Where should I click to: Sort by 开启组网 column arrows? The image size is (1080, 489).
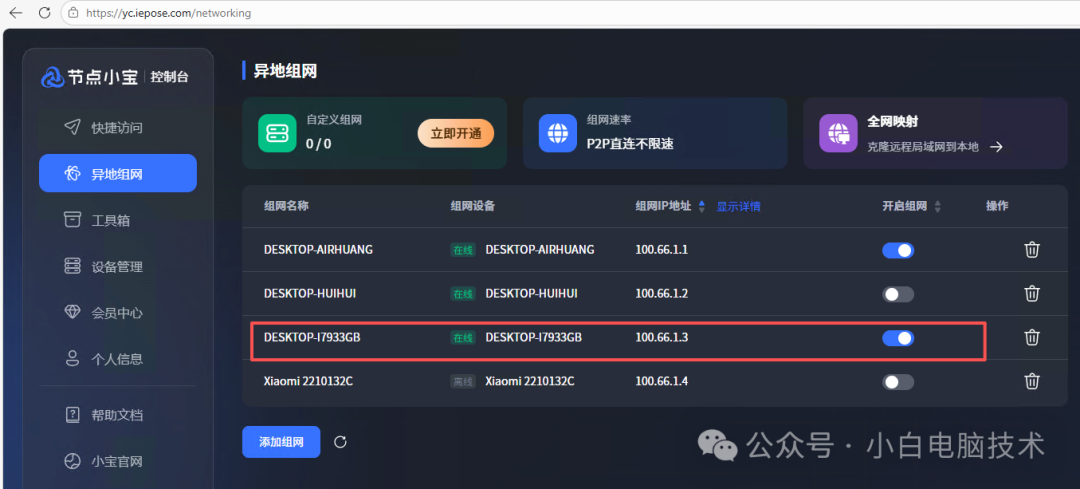(937, 206)
